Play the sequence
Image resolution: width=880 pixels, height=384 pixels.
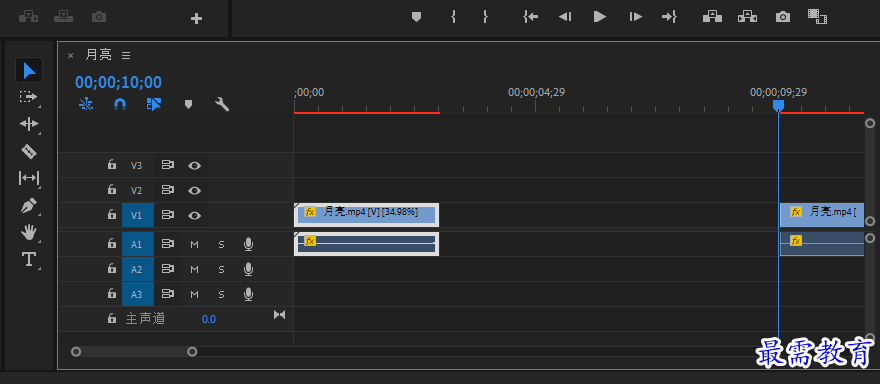[600, 17]
